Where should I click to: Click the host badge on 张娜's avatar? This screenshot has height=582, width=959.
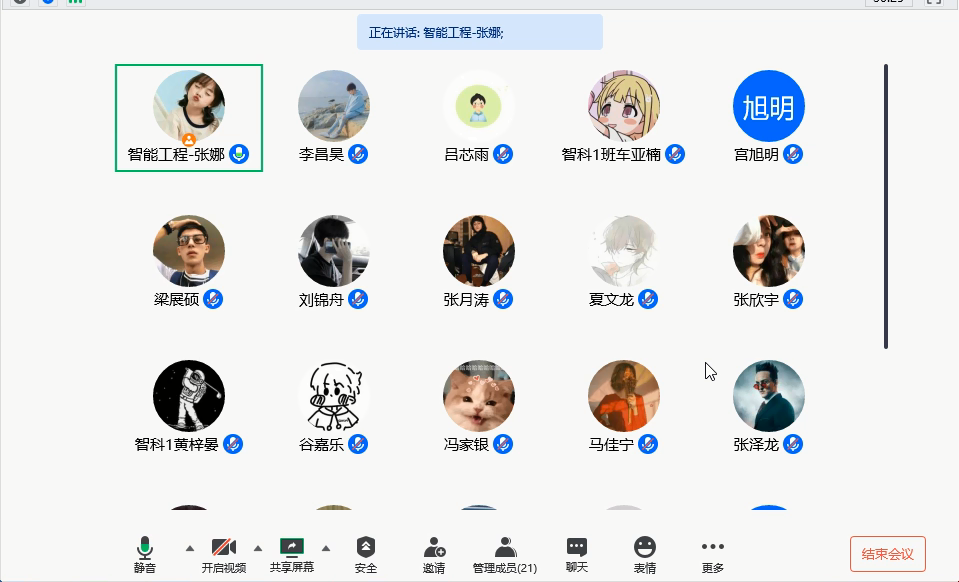[189, 140]
